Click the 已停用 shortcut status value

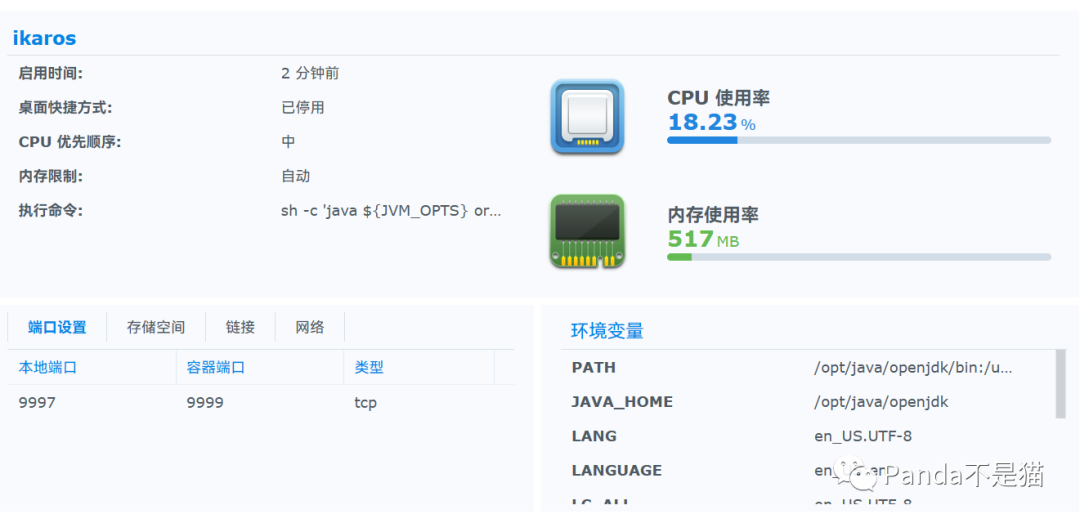click(x=302, y=107)
